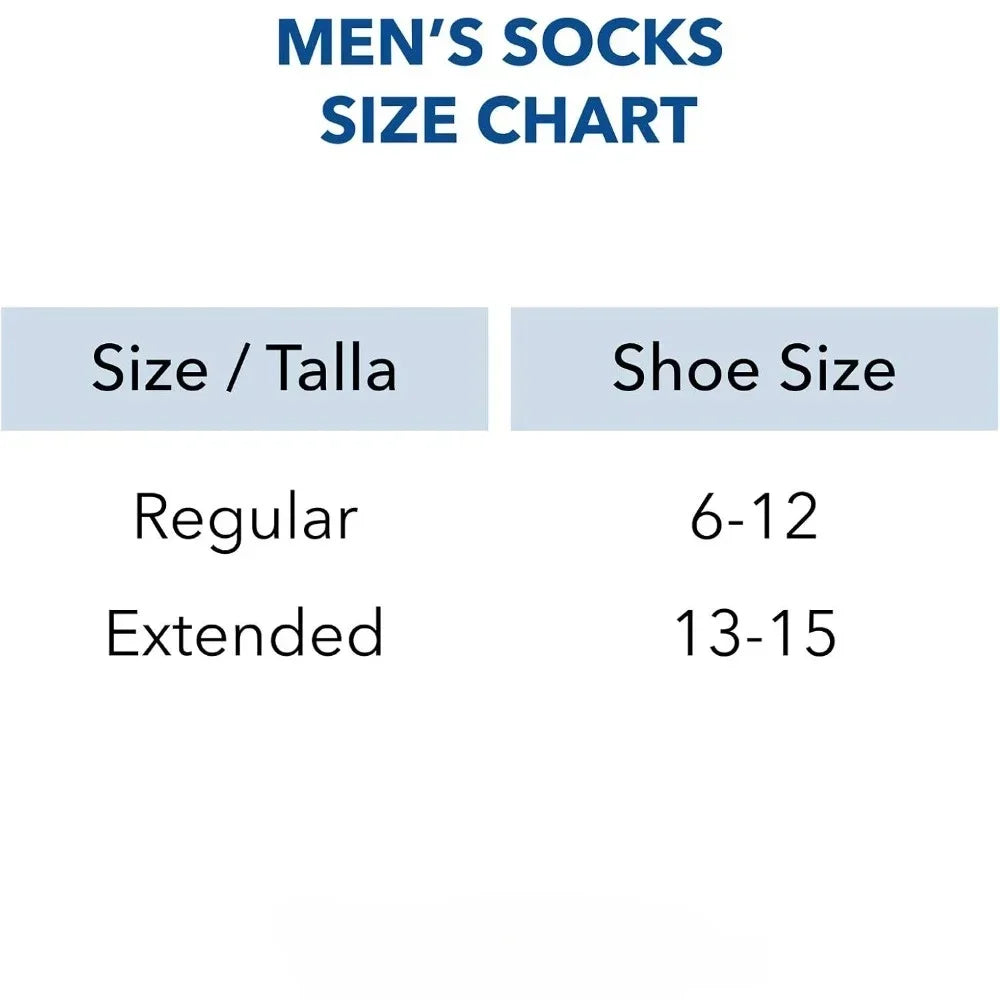Click the number "12" in the Regular range
Viewport: 1000px width, 1000px height.
(x=784, y=519)
